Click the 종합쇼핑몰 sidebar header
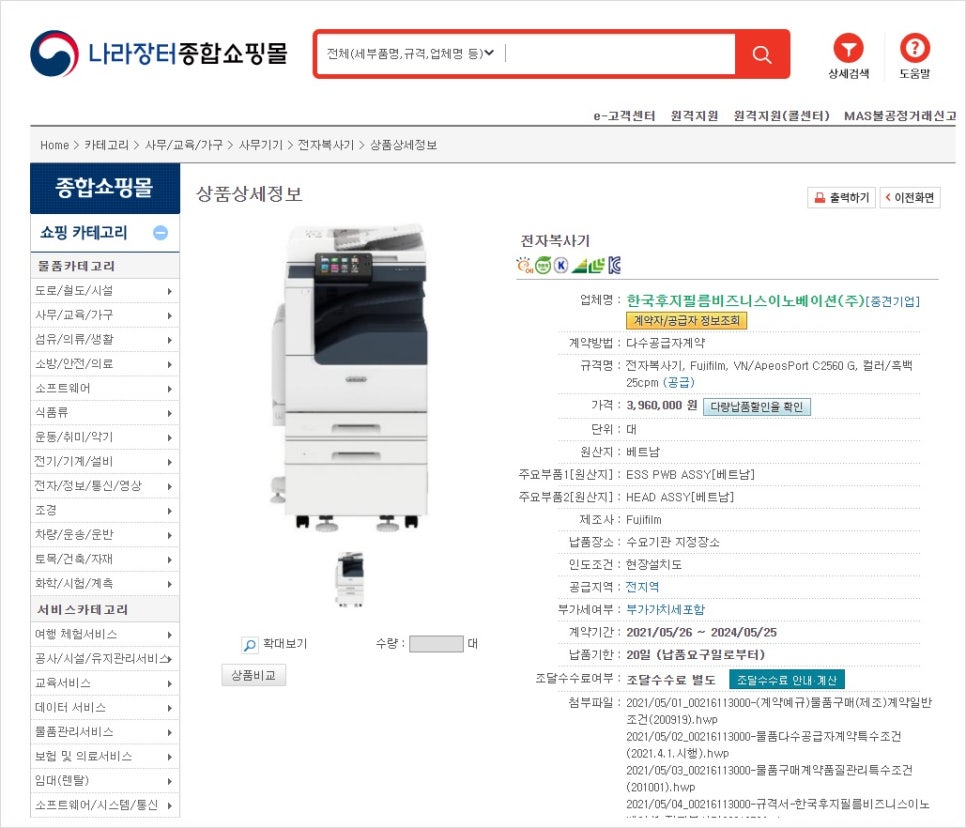966x828 pixels. [105, 188]
